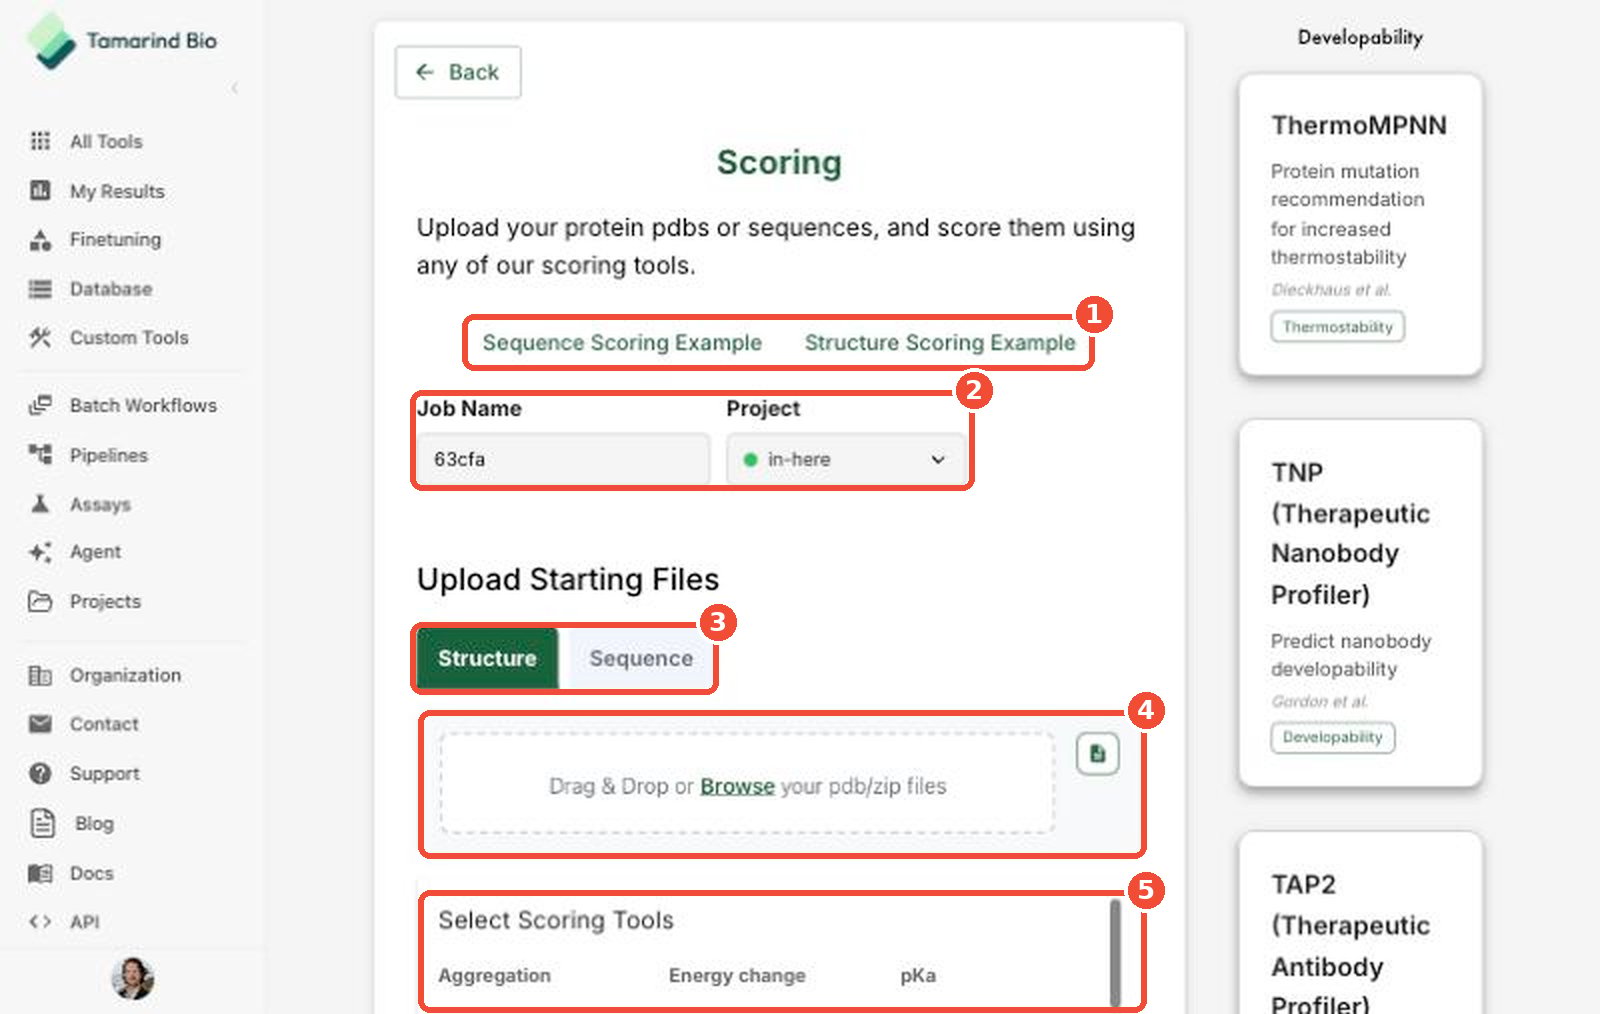The width and height of the screenshot is (1600, 1014).
Task: Click the Energy change scoring category
Action: 737,975
